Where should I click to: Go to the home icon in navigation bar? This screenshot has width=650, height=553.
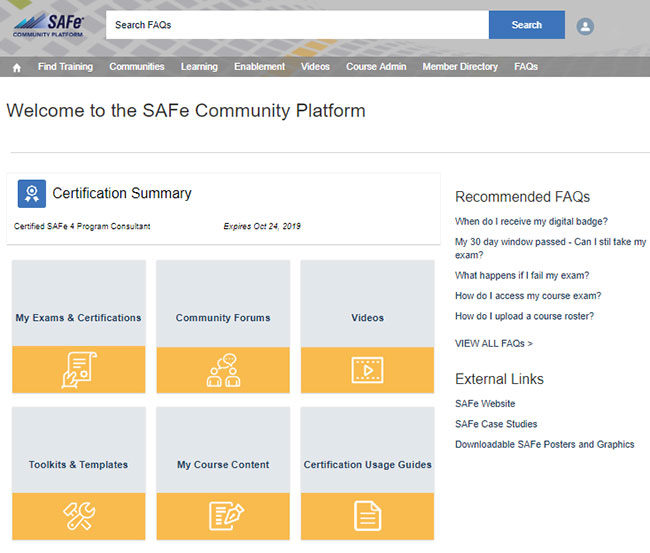pyautogui.click(x=17, y=67)
